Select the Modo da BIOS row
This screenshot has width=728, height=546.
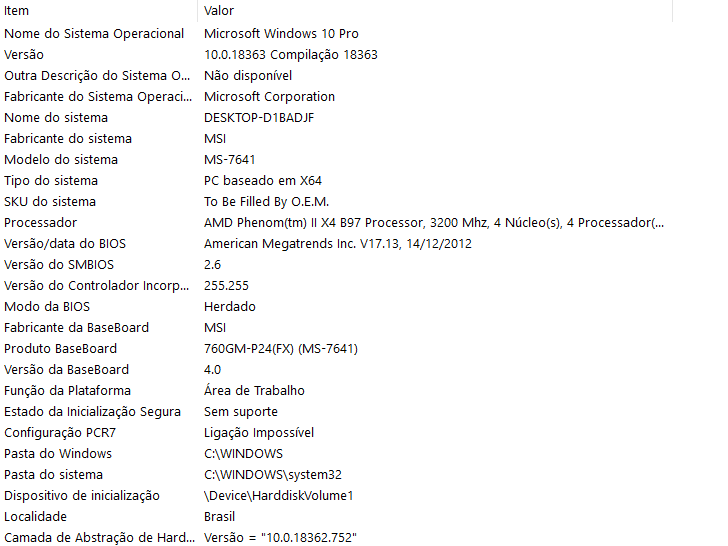pos(336,306)
